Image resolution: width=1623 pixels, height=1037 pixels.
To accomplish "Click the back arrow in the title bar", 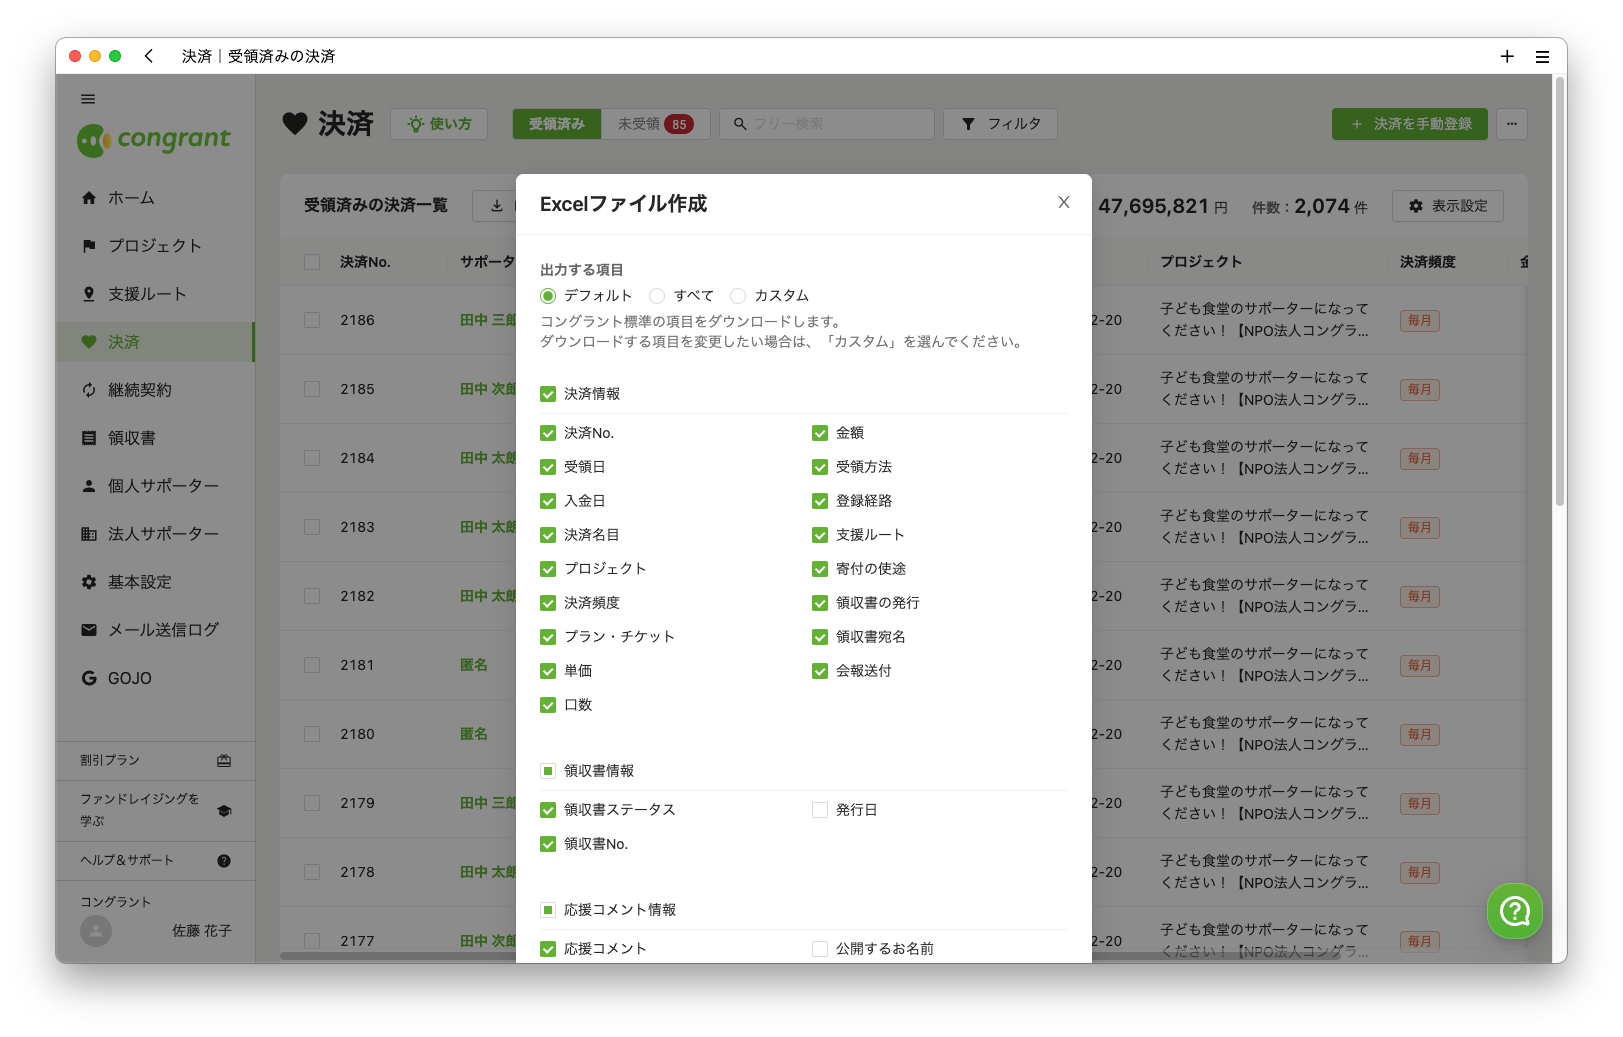I will 149,56.
